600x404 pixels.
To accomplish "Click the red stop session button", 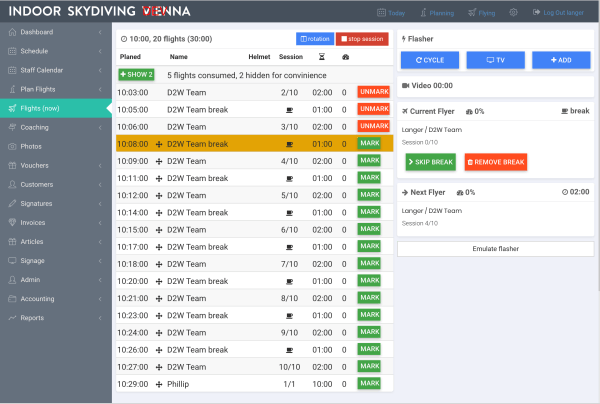I will pyautogui.click(x=362, y=39).
